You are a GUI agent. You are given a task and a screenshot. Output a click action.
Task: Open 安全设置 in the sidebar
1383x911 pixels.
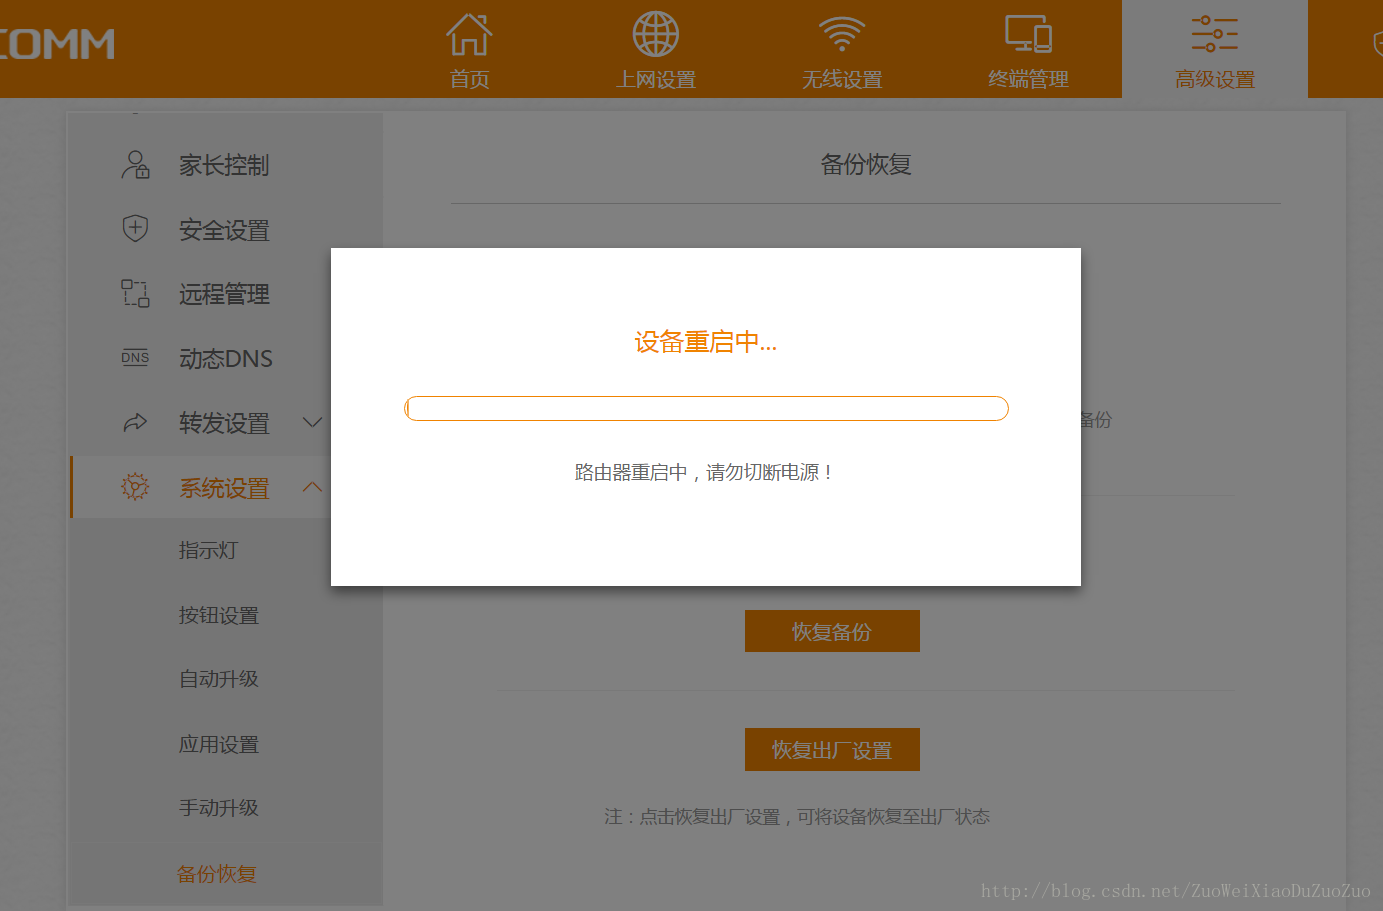tap(224, 230)
